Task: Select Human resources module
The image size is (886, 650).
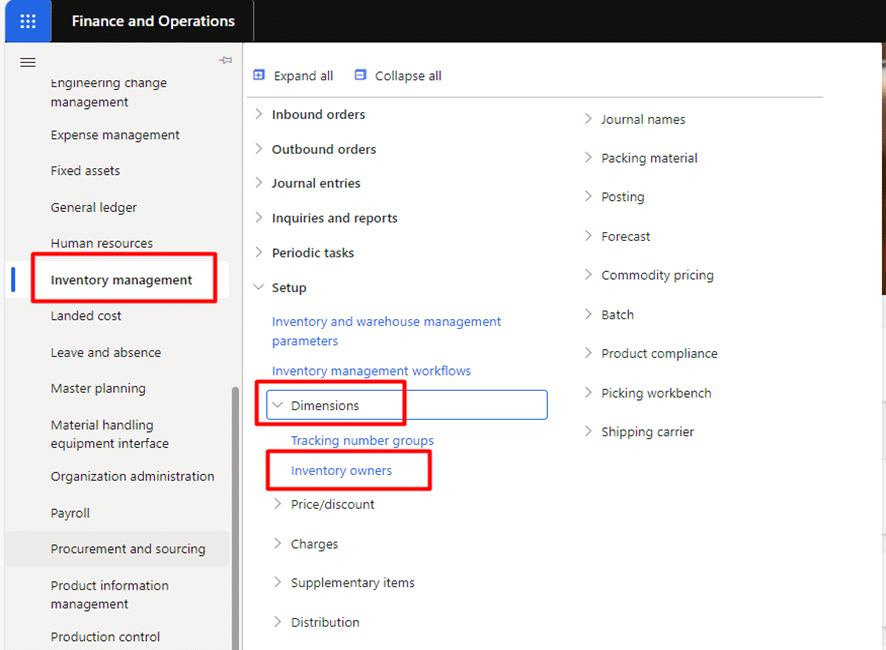Action: pyautogui.click(x=102, y=243)
